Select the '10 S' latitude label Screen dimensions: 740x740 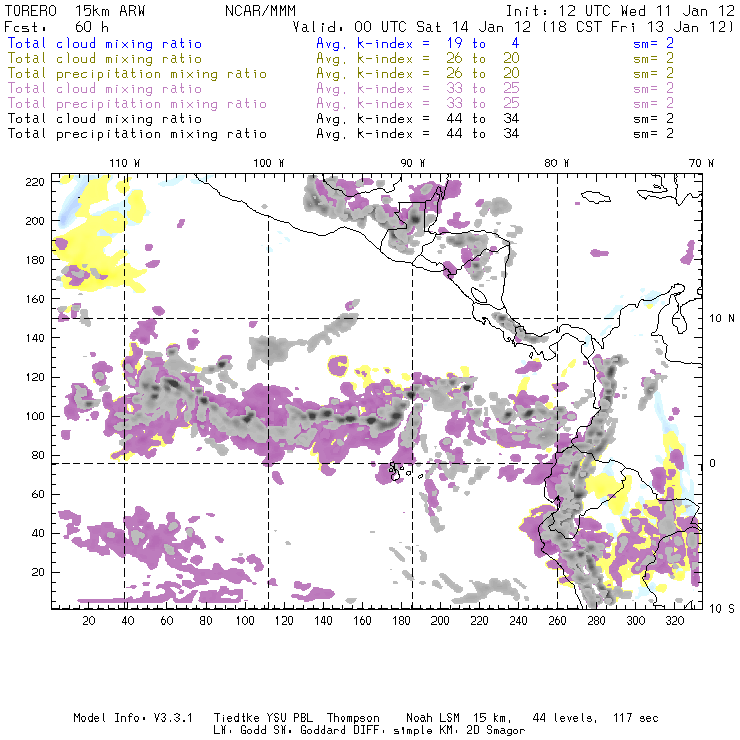(722, 609)
